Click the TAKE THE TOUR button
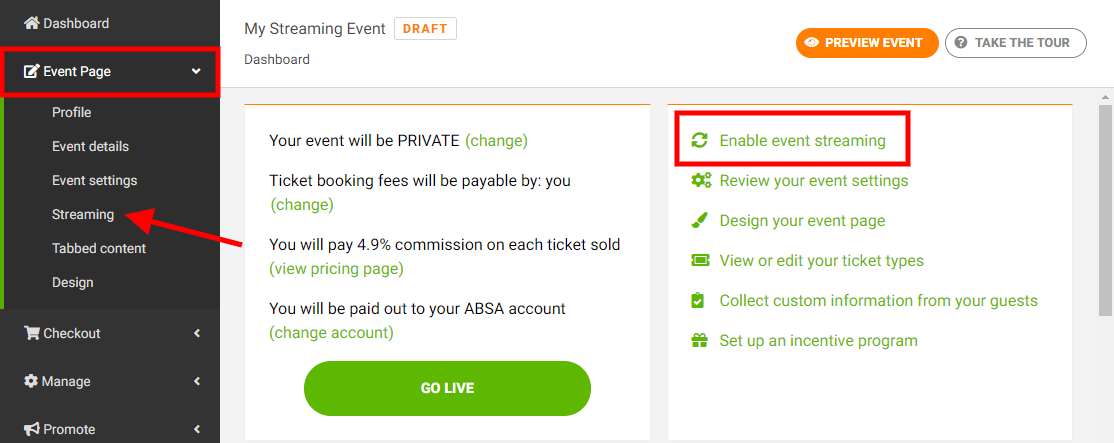Screen dimensions: 1114x443 coord(1015,43)
